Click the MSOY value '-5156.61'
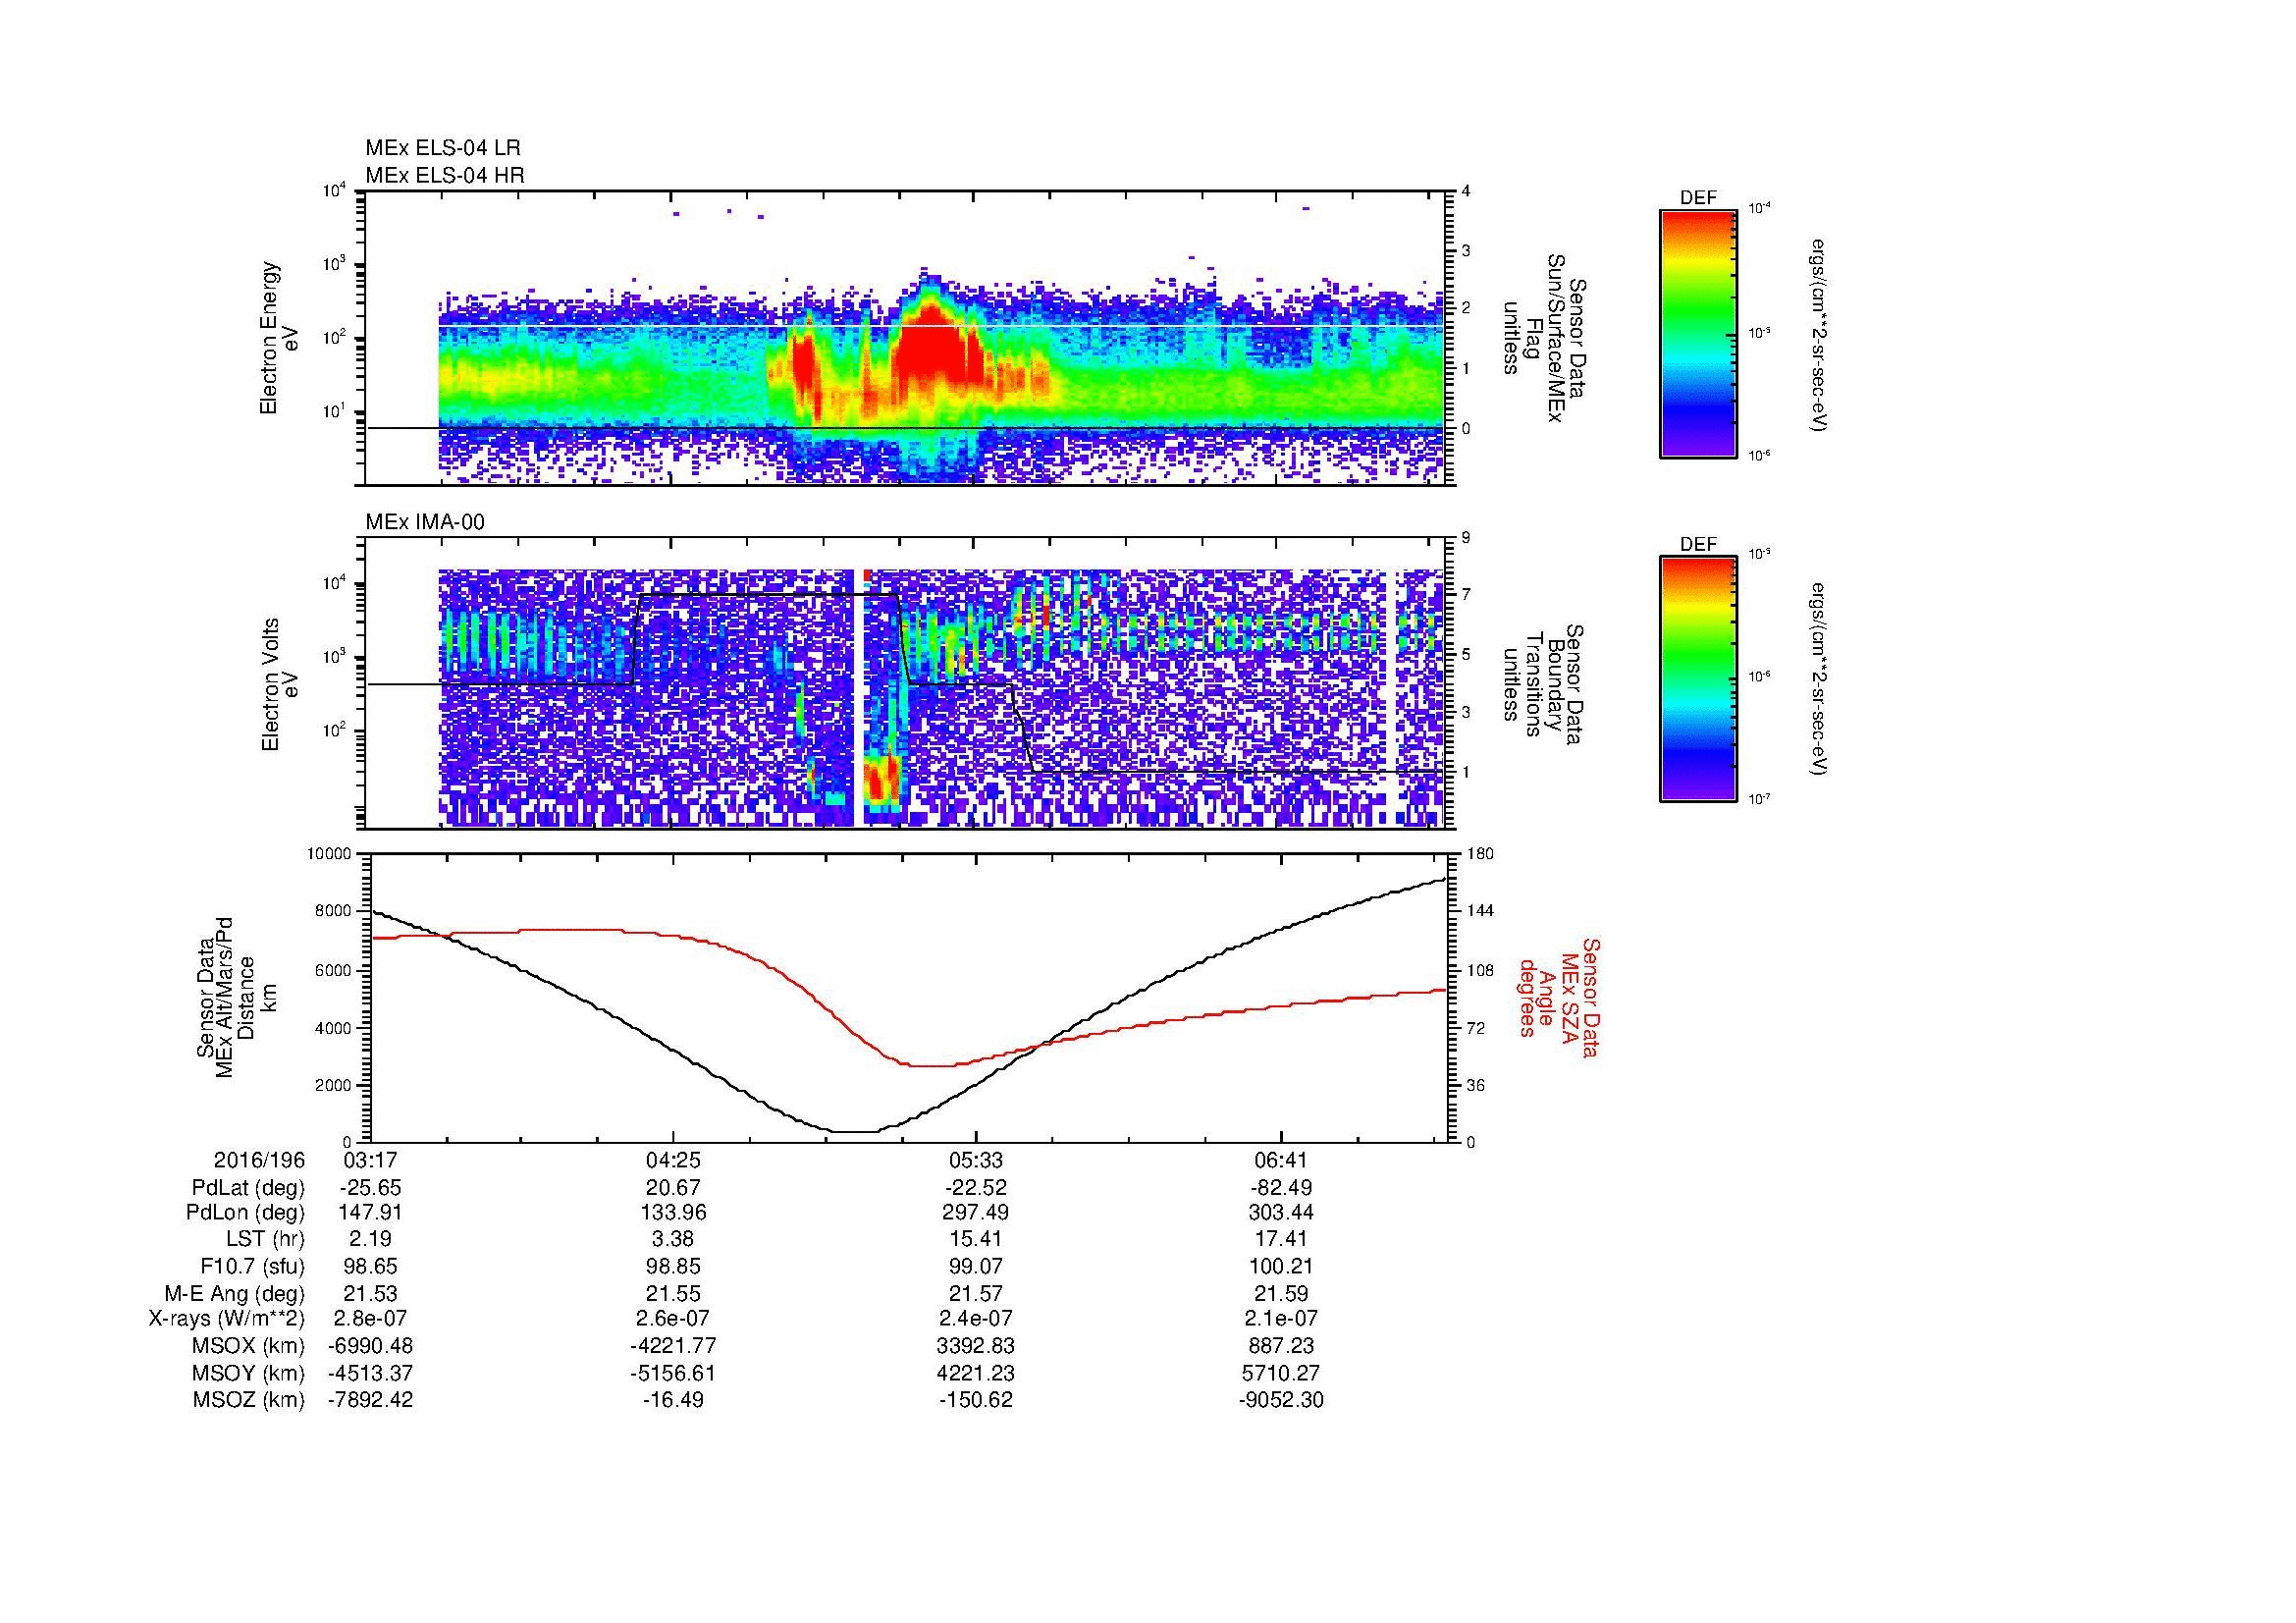The image size is (2296, 1623). 674,1373
